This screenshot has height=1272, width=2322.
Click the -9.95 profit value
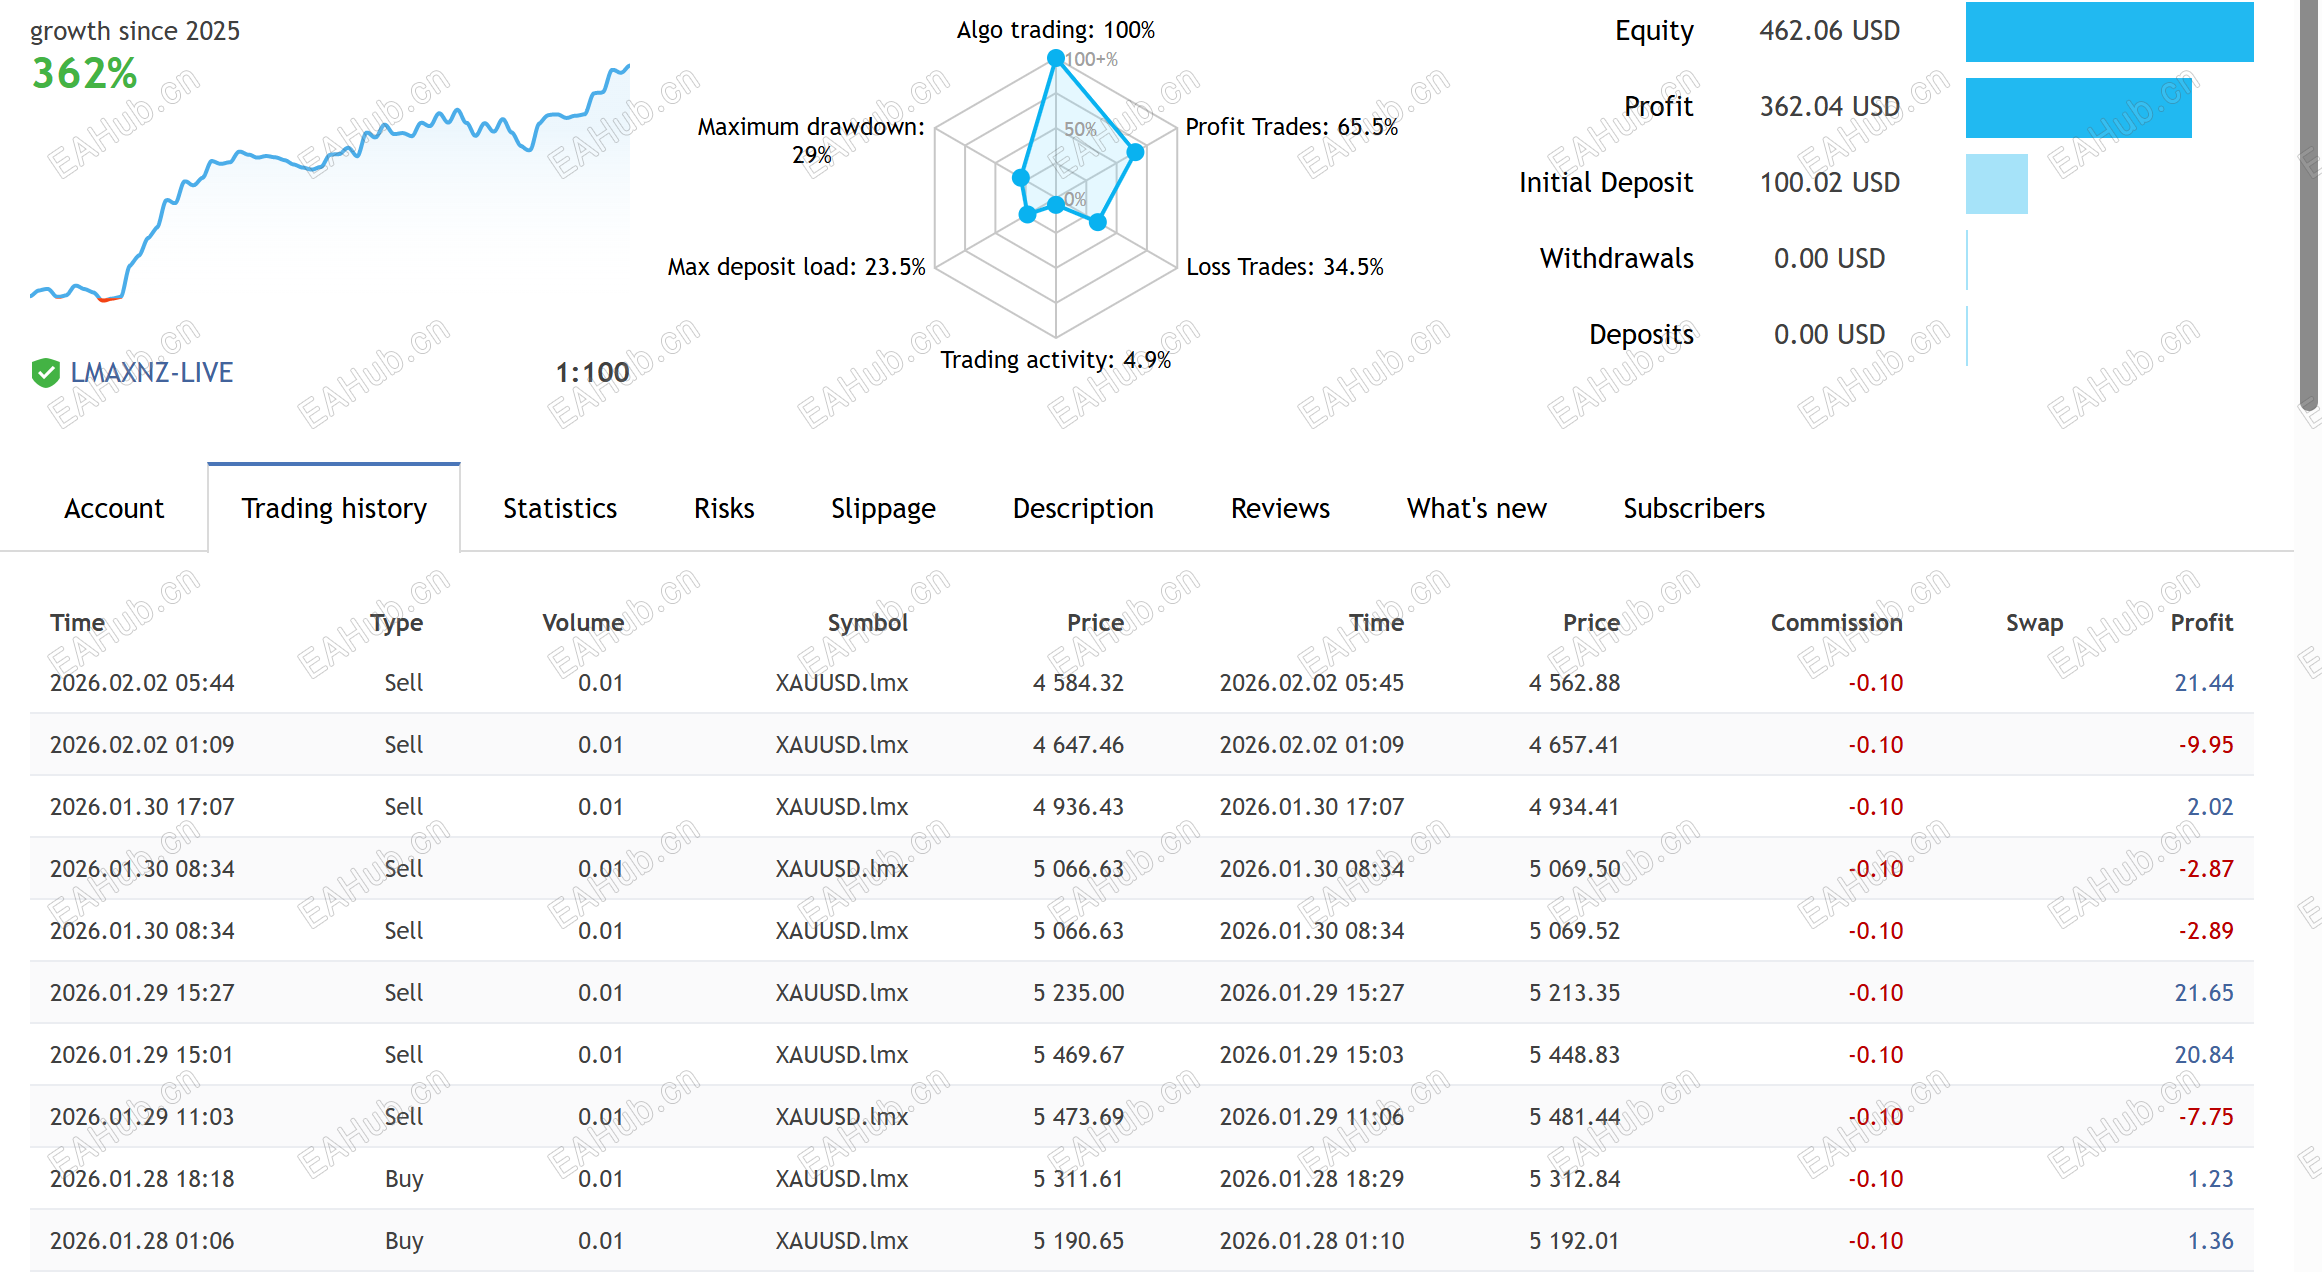pos(2205,745)
